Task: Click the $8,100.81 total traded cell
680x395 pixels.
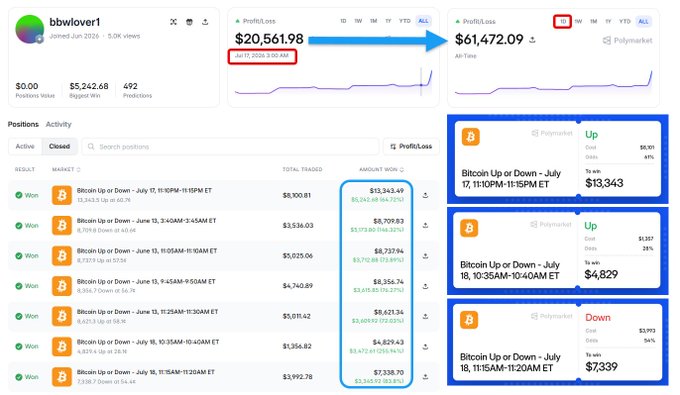Action: tap(297, 196)
